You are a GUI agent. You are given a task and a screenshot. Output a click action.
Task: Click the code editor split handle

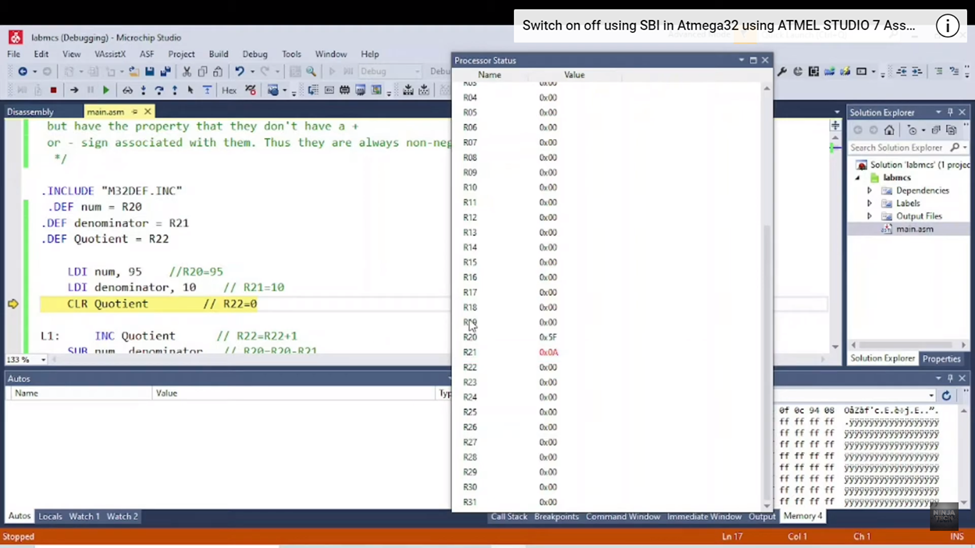835,126
